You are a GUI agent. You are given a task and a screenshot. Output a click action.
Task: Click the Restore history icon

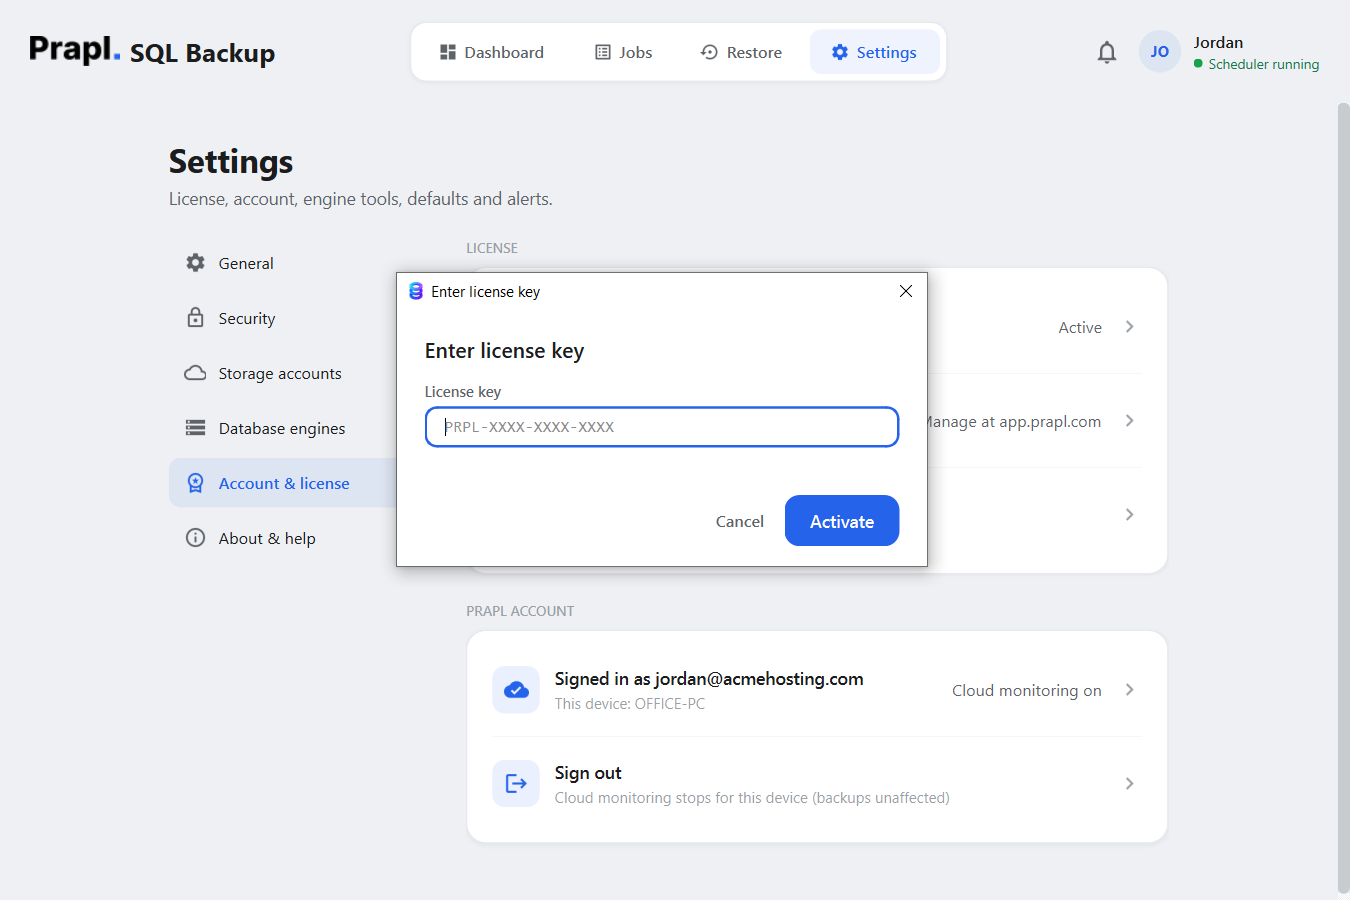[709, 52]
